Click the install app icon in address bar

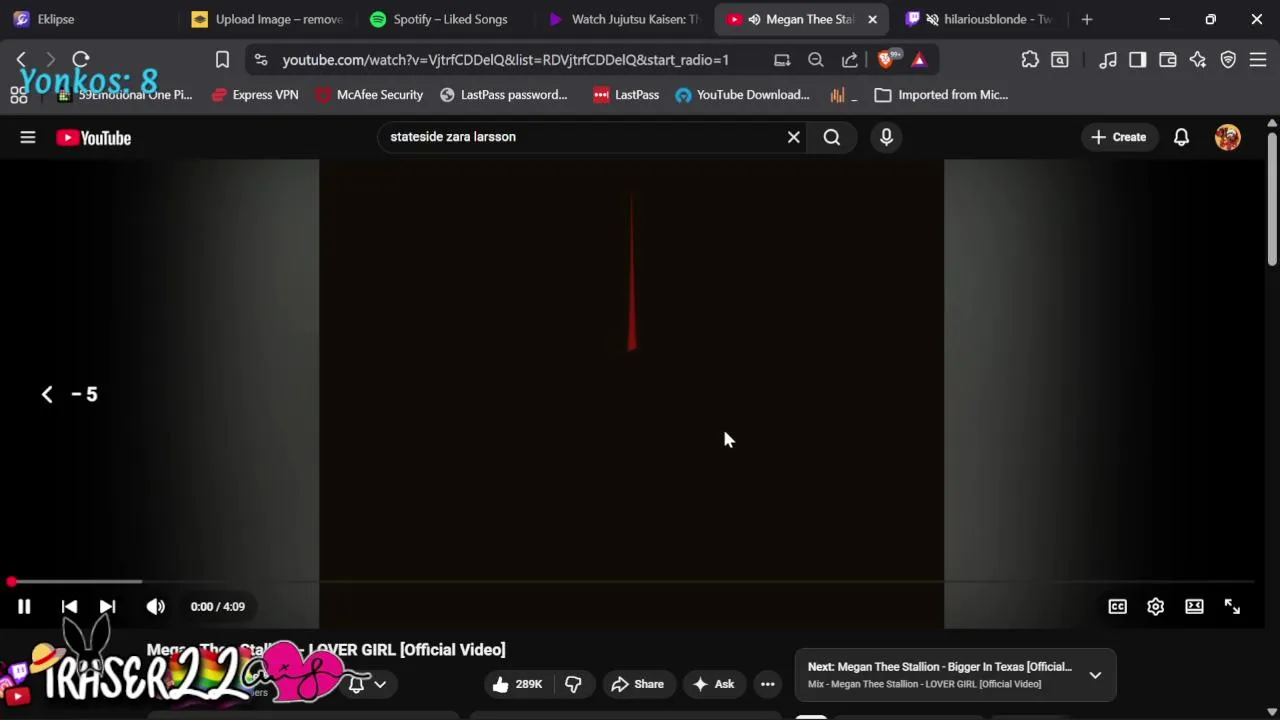point(782,60)
